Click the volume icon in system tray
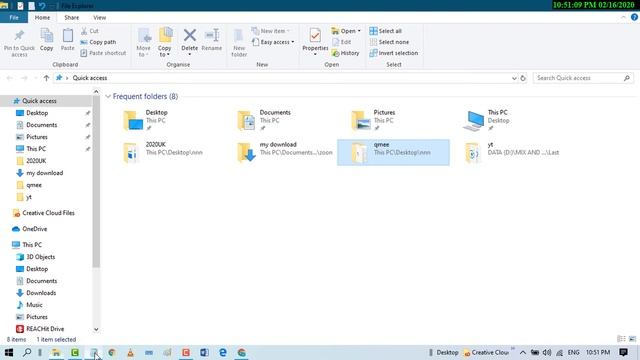640x360 pixels. [x=547, y=352]
